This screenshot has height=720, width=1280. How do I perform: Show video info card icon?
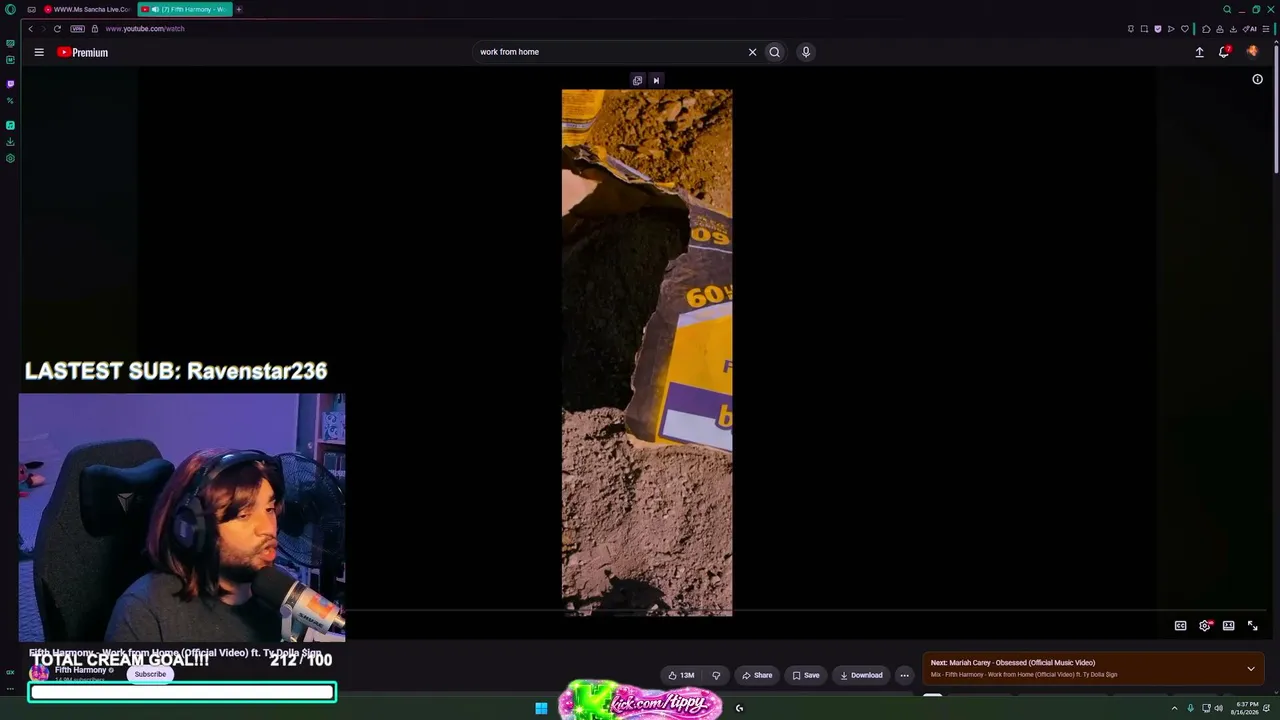click(1258, 80)
